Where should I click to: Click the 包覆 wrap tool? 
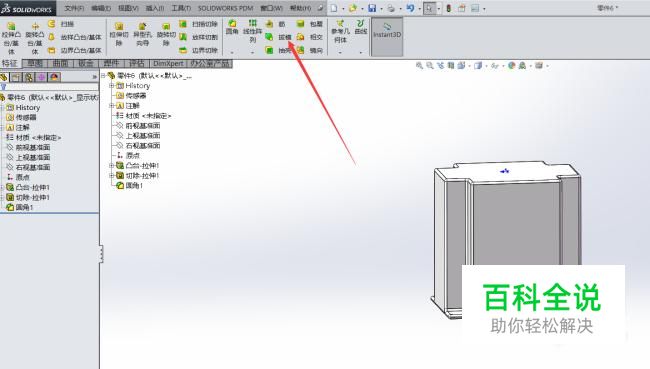point(310,24)
